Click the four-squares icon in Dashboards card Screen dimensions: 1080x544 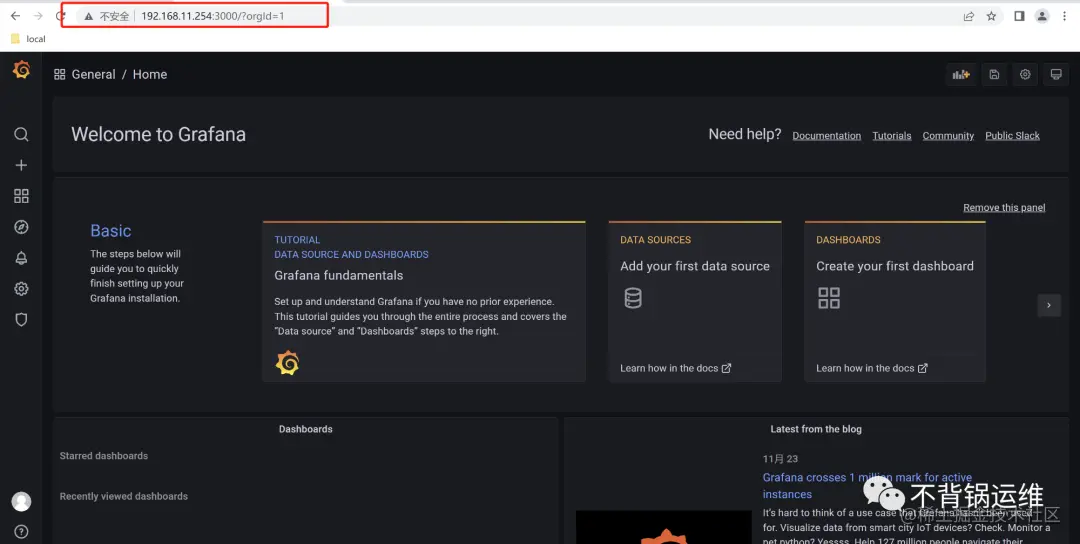(829, 298)
